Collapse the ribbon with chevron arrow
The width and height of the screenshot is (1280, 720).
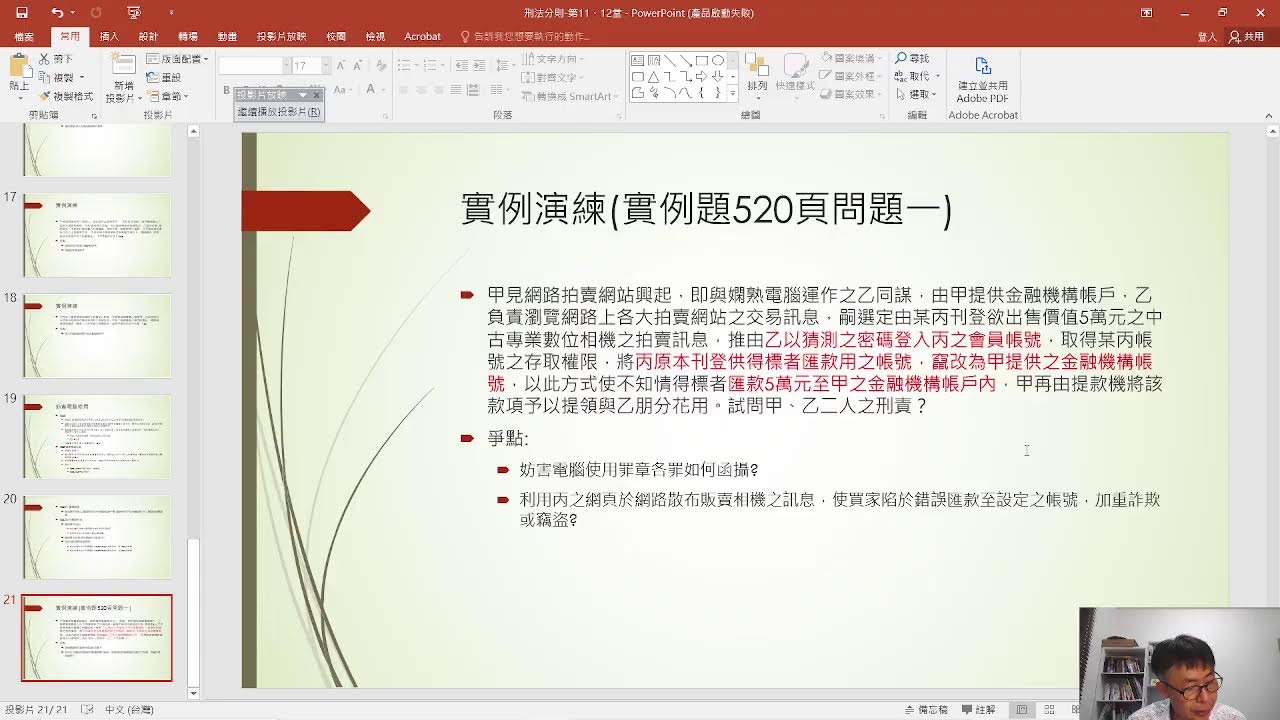pyautogui.click(x=1270, y=115)
